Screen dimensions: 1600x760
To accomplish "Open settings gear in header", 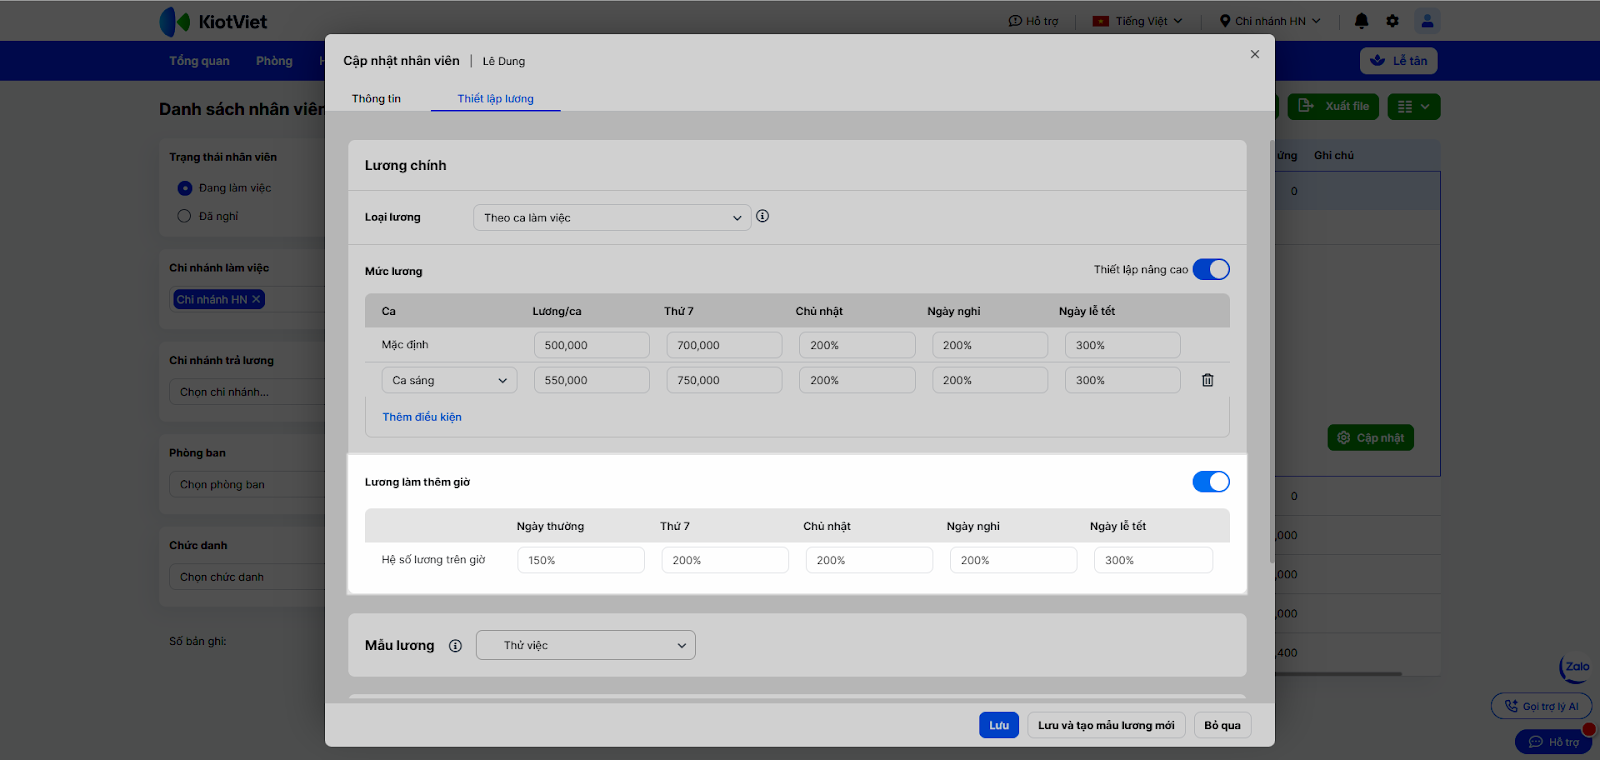I will (x=1392, y=21).
